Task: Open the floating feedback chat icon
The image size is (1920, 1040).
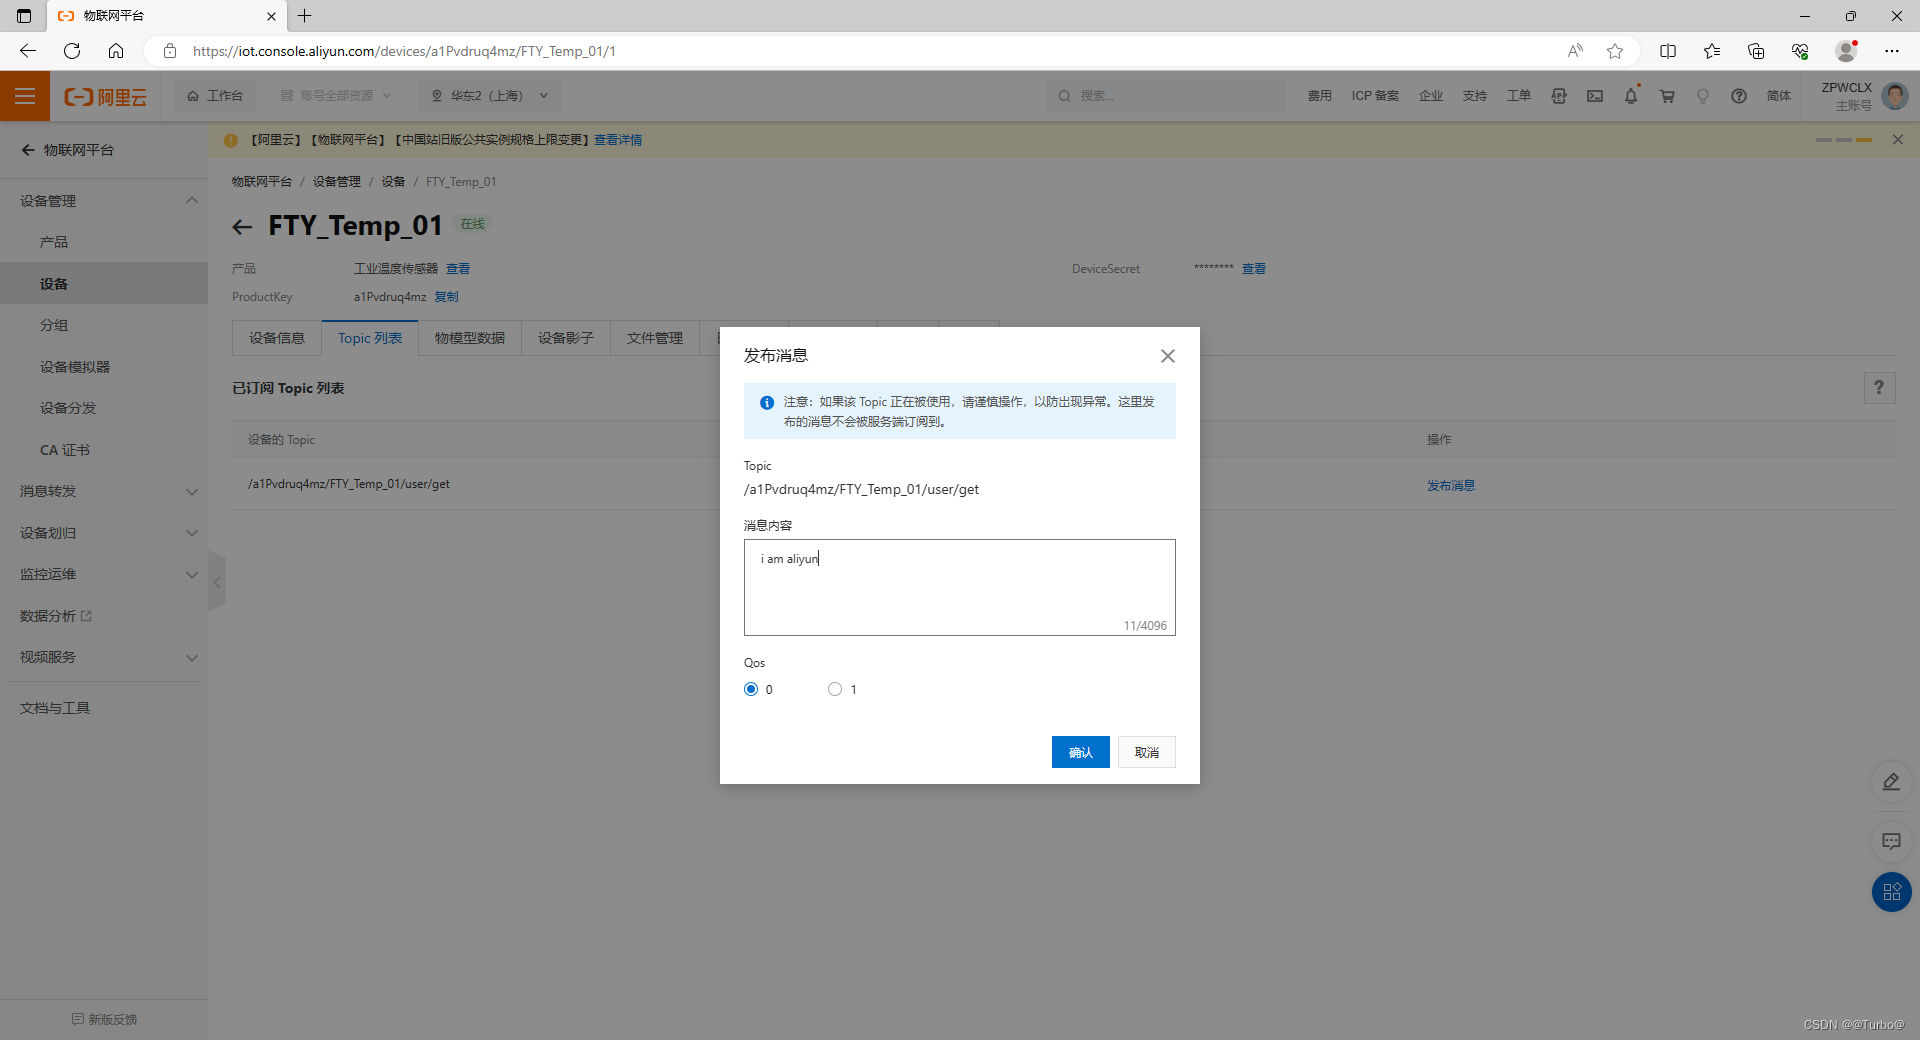Action: (x=1891, y=841)
